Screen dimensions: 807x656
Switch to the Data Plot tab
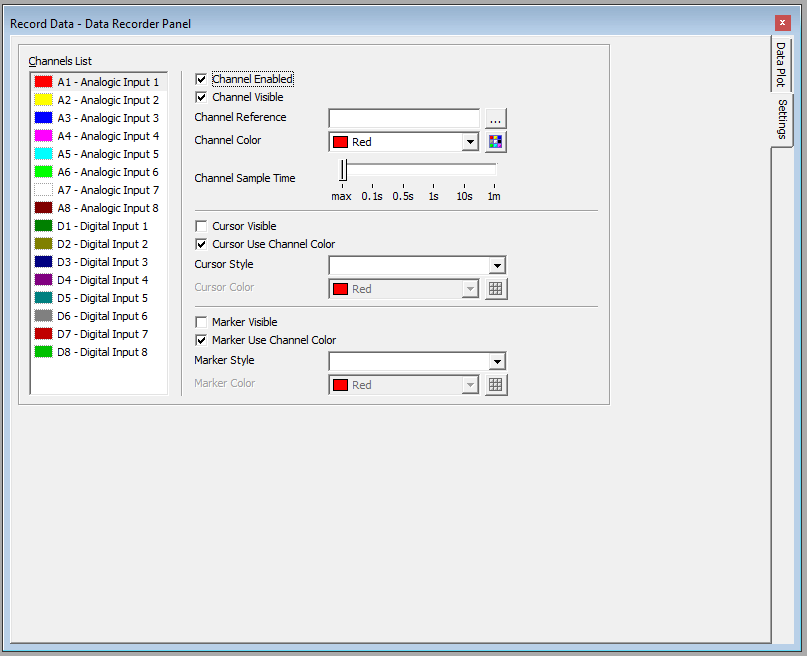pos(782,65)
